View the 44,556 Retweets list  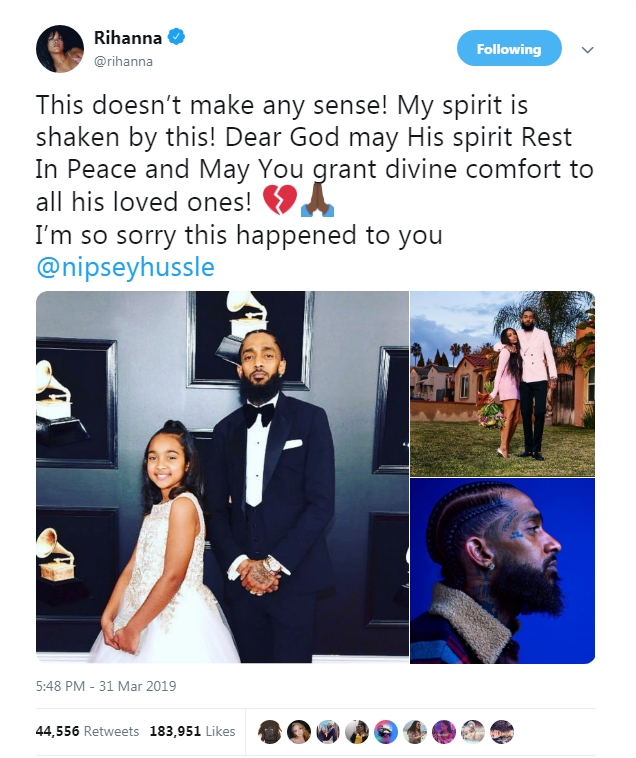[87, 731]
